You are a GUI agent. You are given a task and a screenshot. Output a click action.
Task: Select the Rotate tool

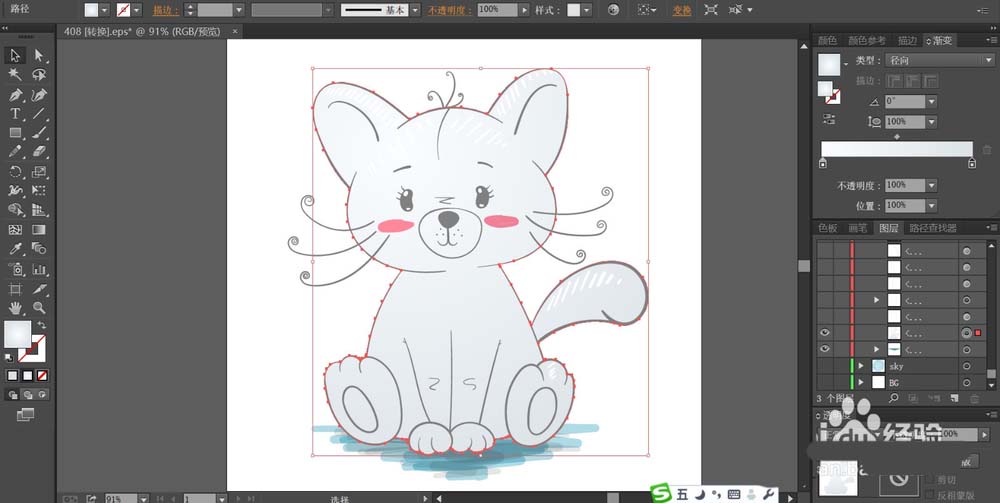coord(15,171)
